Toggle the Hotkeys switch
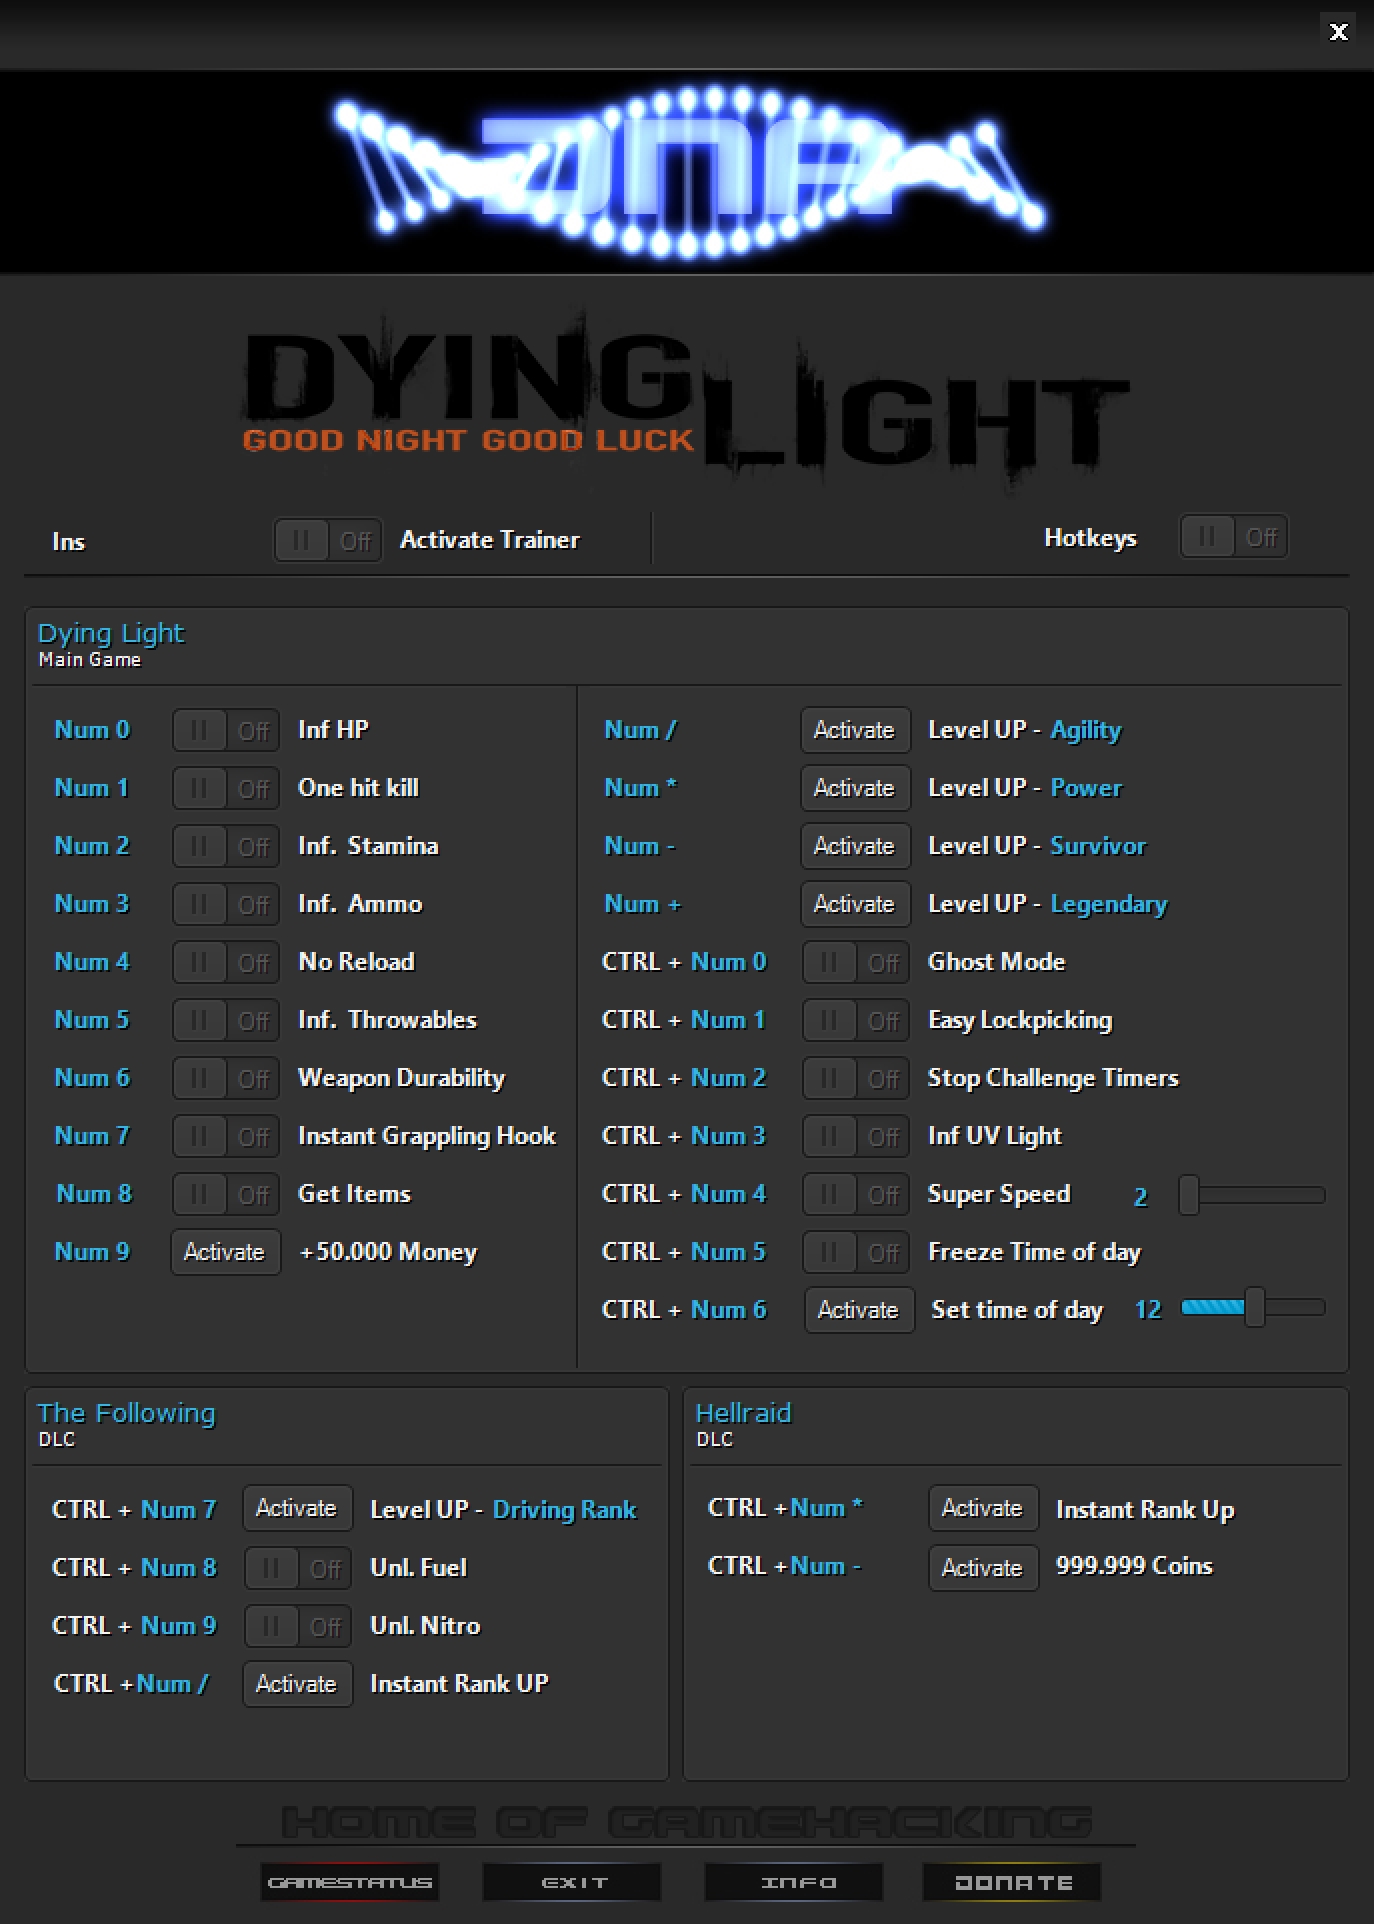 (x=1234, y=537)
